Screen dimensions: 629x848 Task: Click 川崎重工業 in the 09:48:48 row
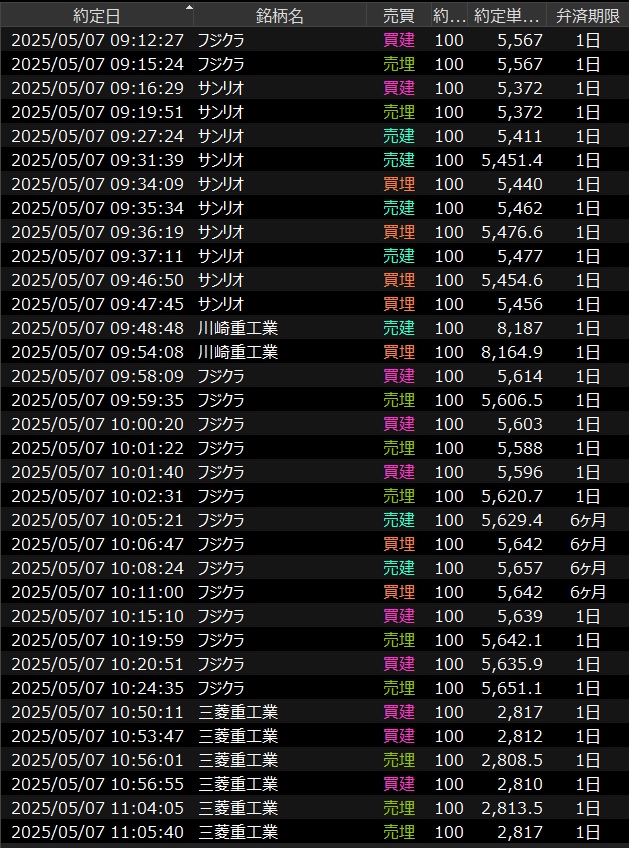tap(237, 328)
